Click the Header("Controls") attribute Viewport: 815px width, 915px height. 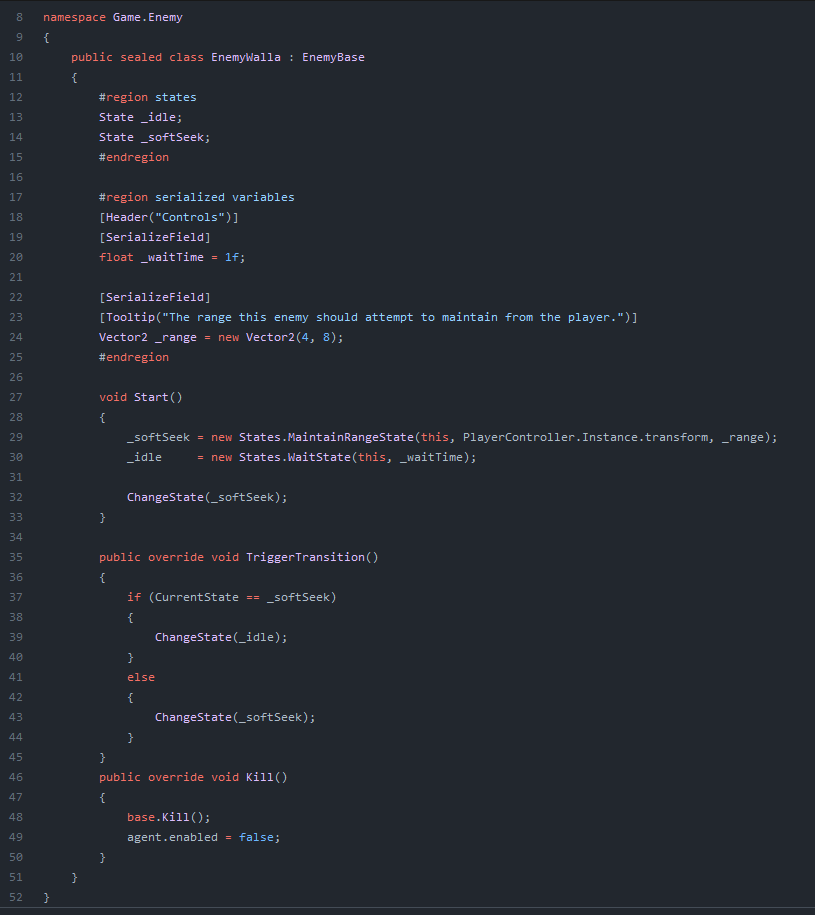tap(168, 217)
